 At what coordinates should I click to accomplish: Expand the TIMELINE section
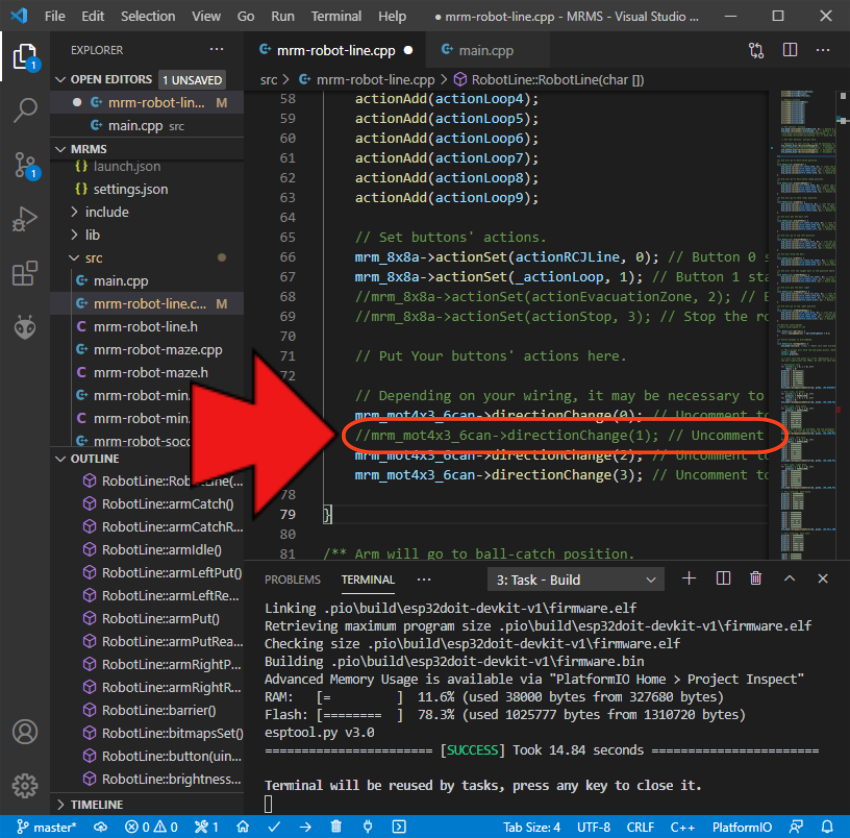point(96,804)
